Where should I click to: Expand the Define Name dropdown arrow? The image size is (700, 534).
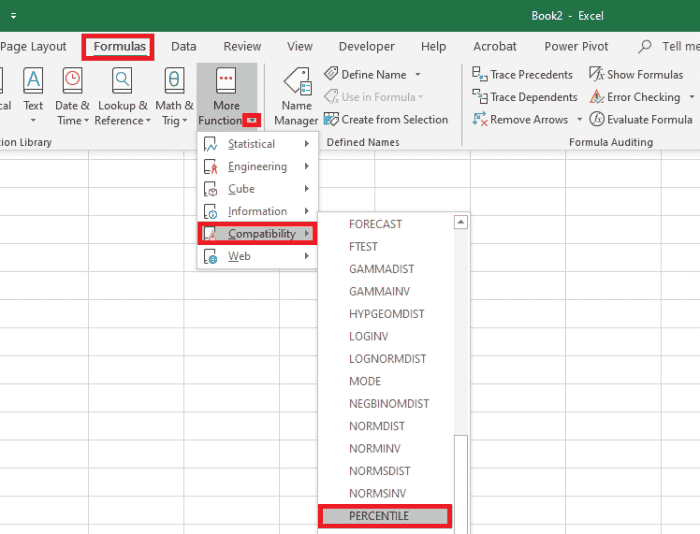click(x=418, y=75)
